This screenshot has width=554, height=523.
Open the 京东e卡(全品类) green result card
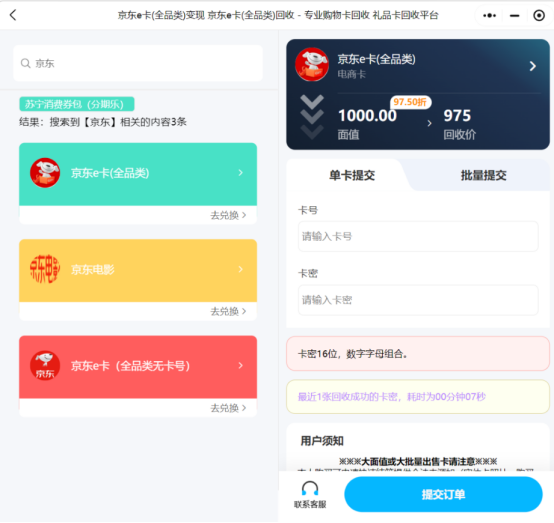[138, 174]
